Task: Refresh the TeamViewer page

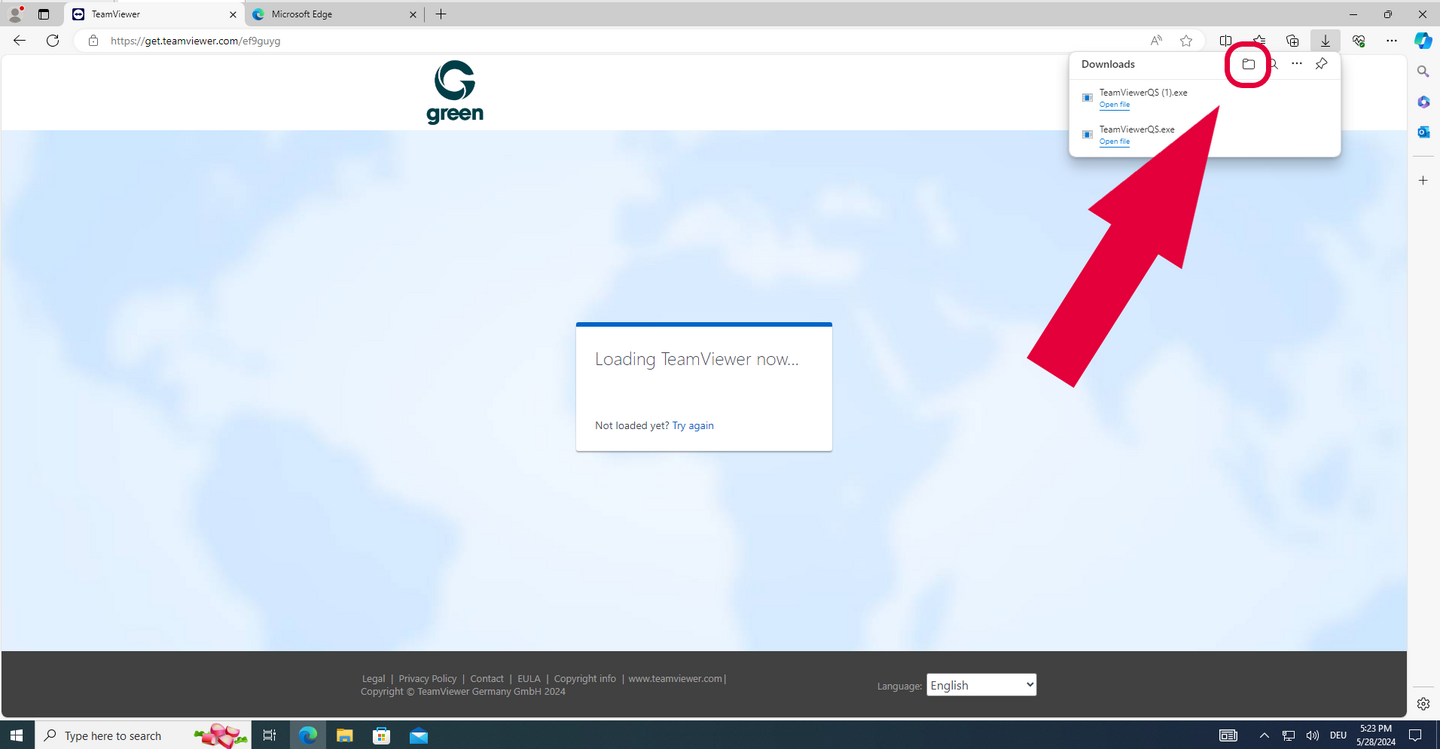Action: 53,41
